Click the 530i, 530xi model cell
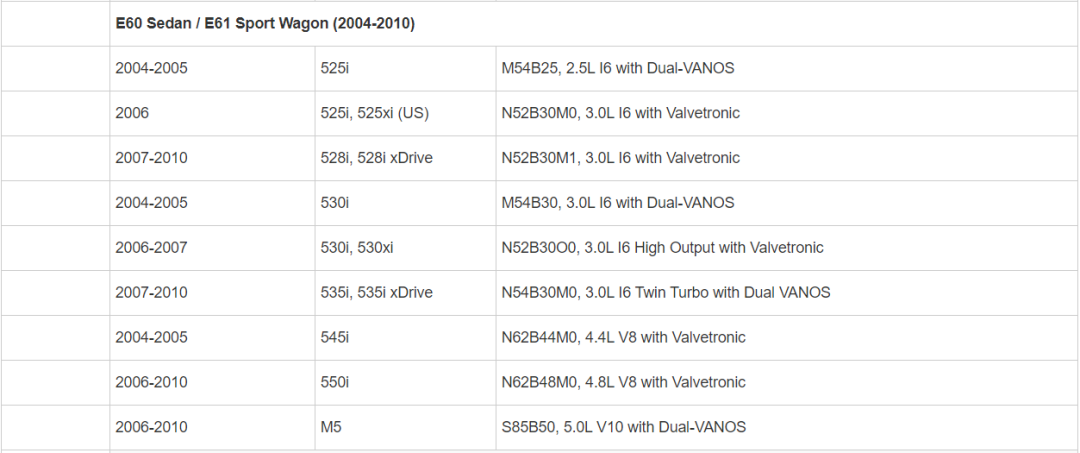 click(357, 248)
